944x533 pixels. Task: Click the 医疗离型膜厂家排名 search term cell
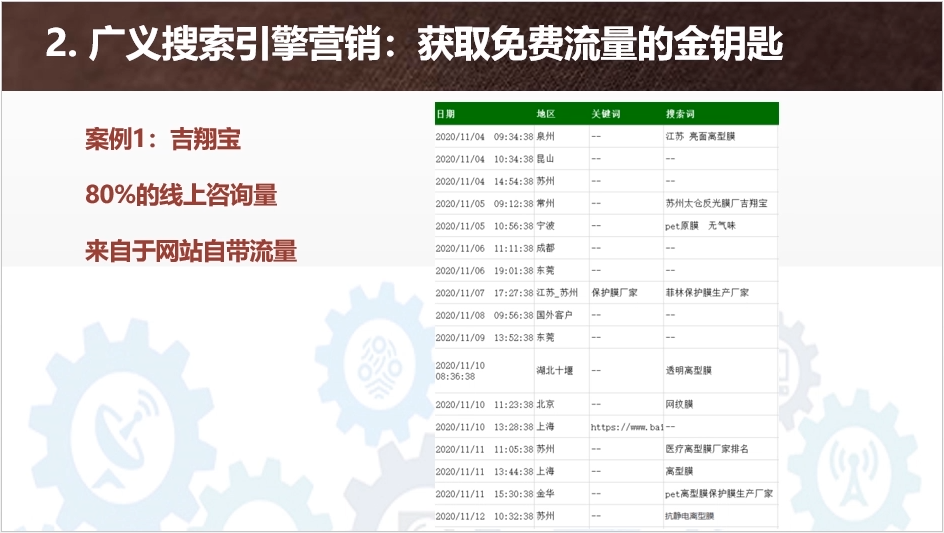[x=706, y=449]
